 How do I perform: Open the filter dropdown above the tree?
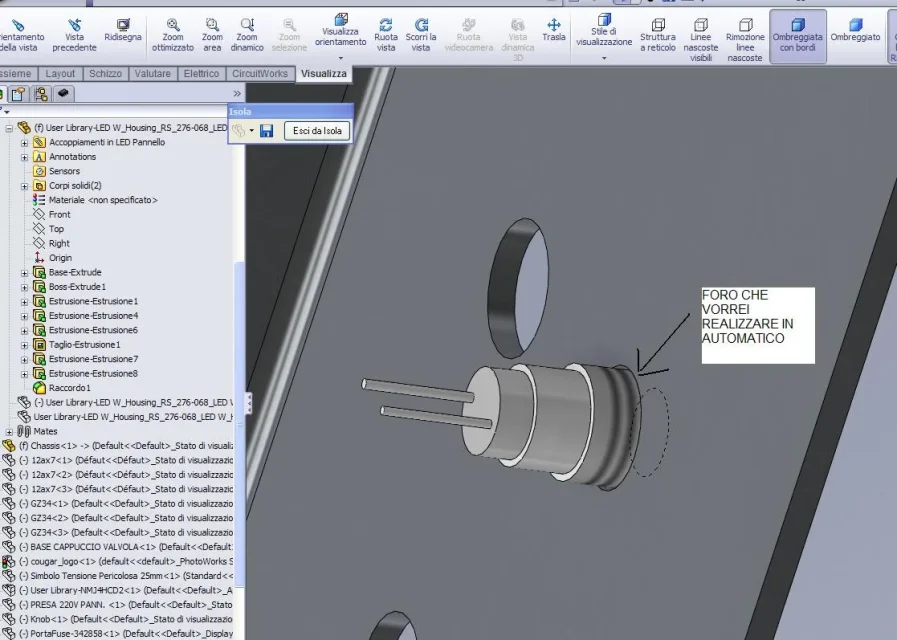coord(5,112)
